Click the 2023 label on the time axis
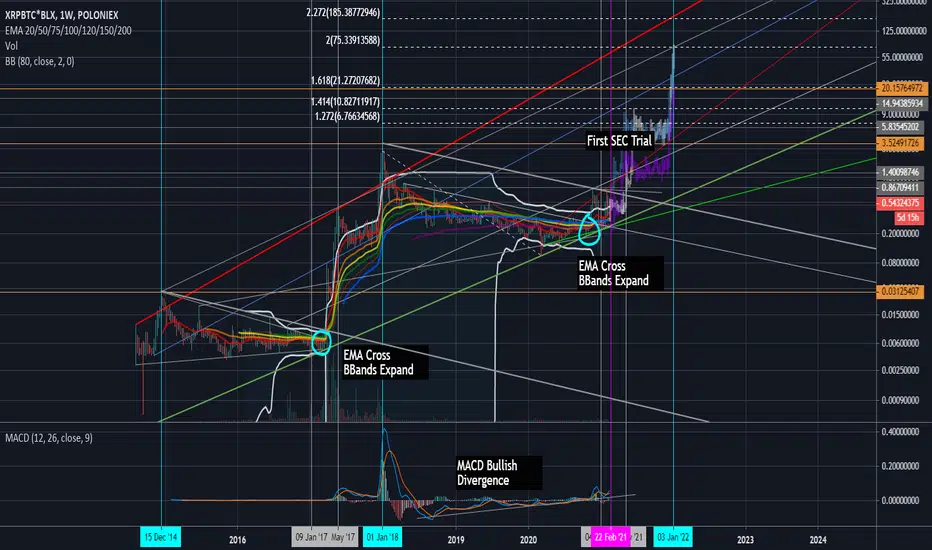Screen dimensions: 932x550 (745, 540)
